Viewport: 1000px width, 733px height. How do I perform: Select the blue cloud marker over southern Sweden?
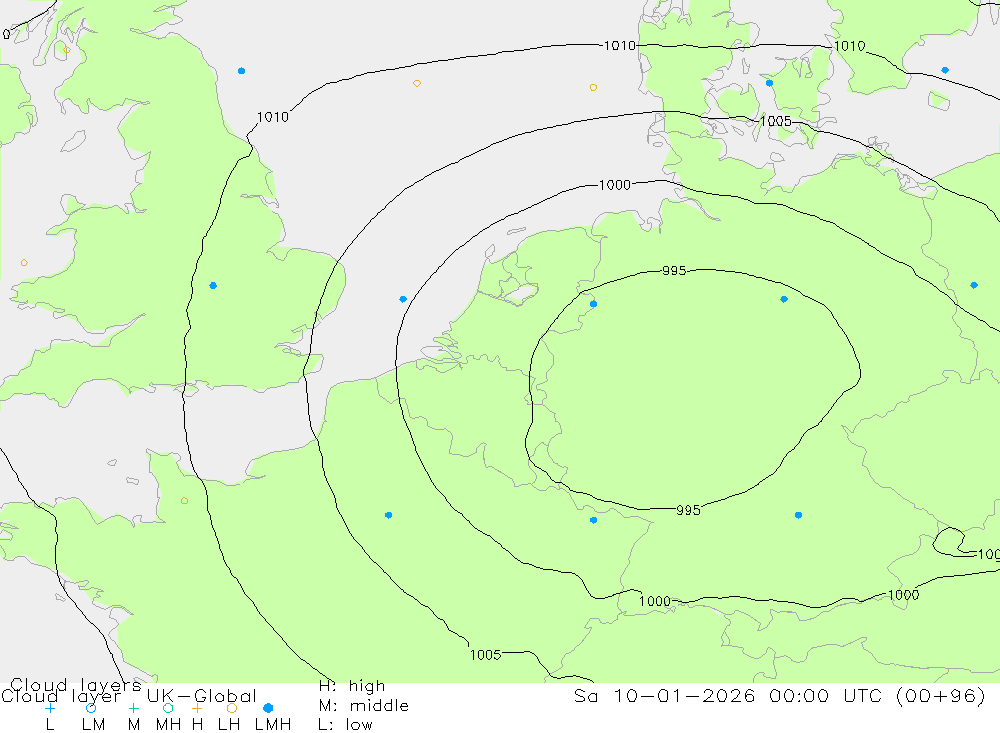coord(945,70)
